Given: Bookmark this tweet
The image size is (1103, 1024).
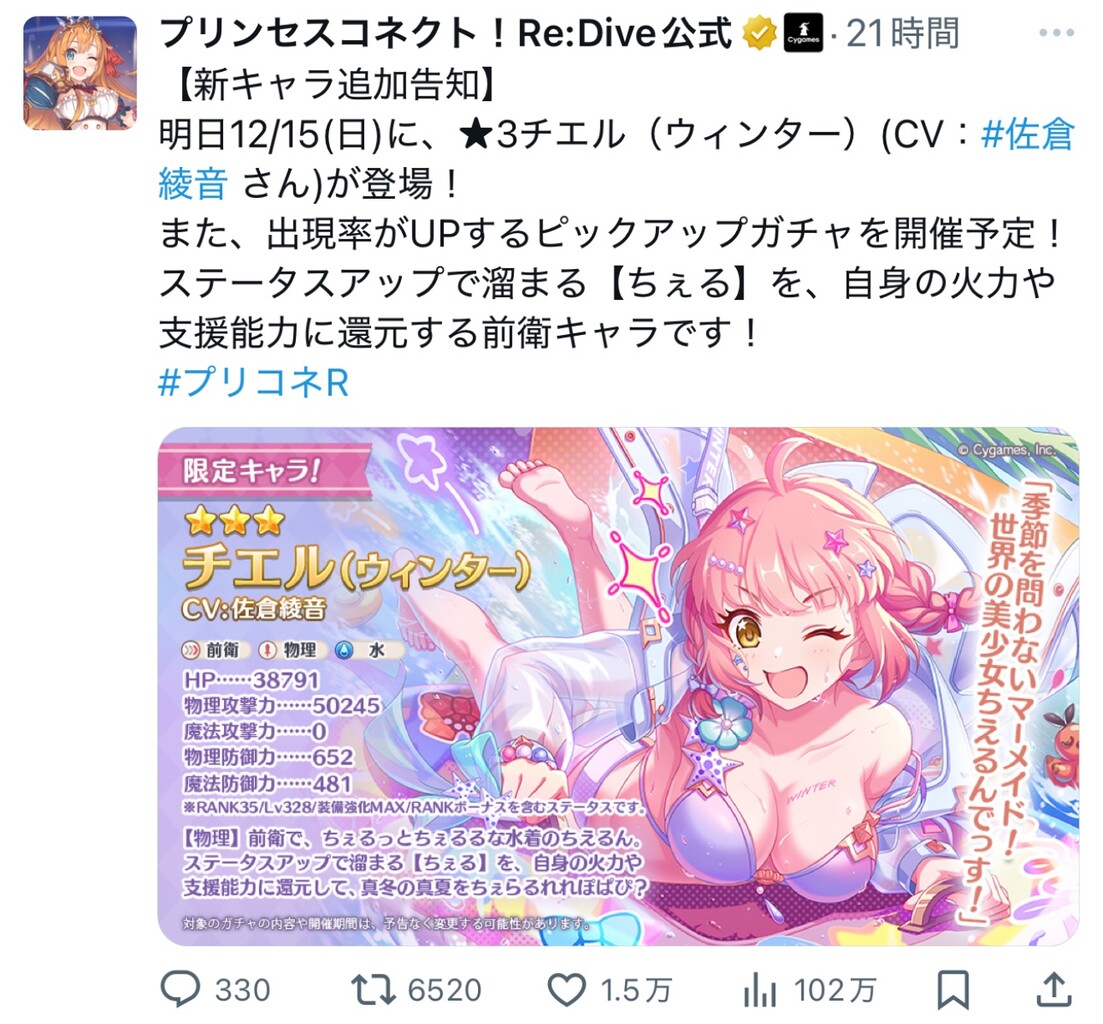Looking at the screenshot, I should click(x=952, y=990).
